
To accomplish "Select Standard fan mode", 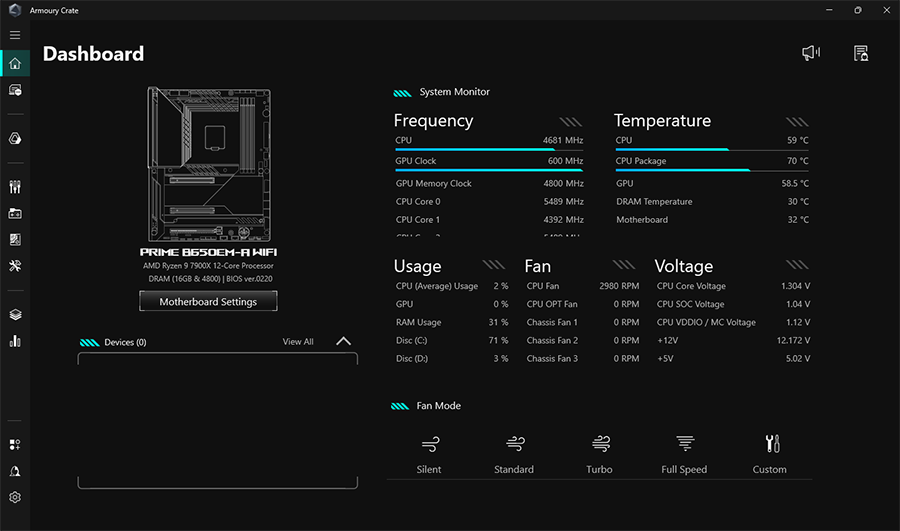I will tap(514, 454).
